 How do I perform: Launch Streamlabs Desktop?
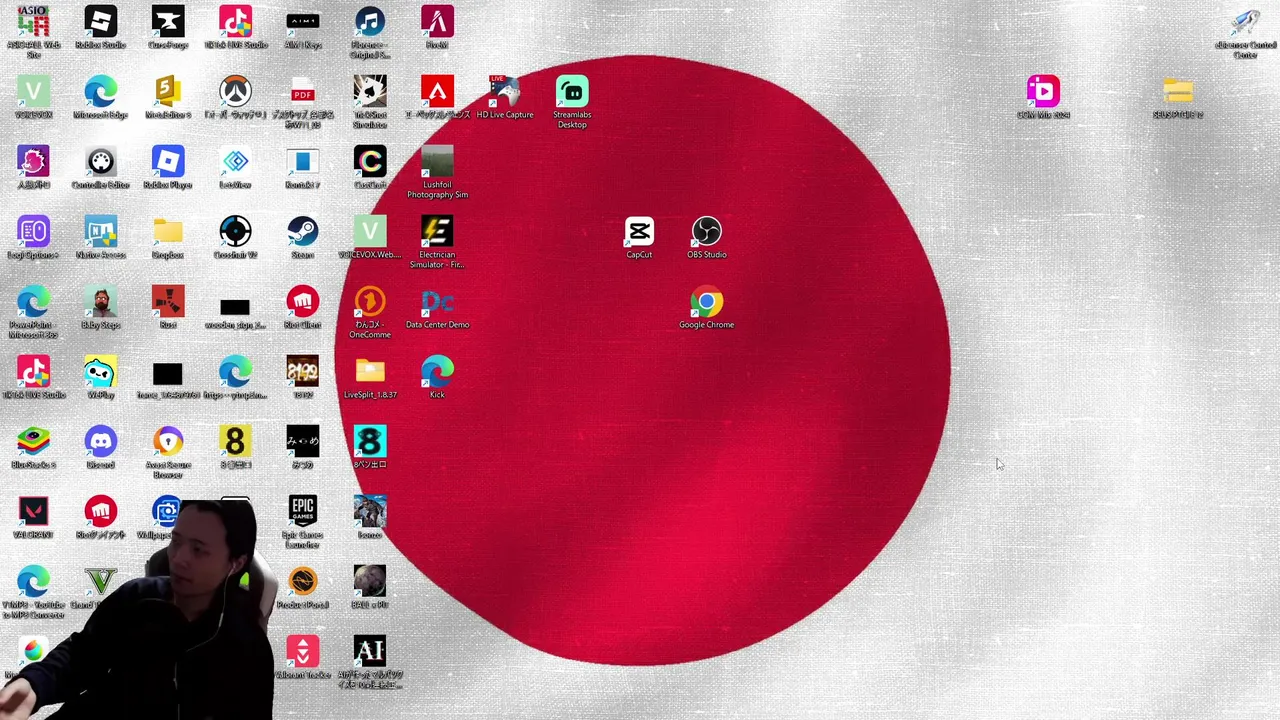pyautogui.click(x=572, y=92)
